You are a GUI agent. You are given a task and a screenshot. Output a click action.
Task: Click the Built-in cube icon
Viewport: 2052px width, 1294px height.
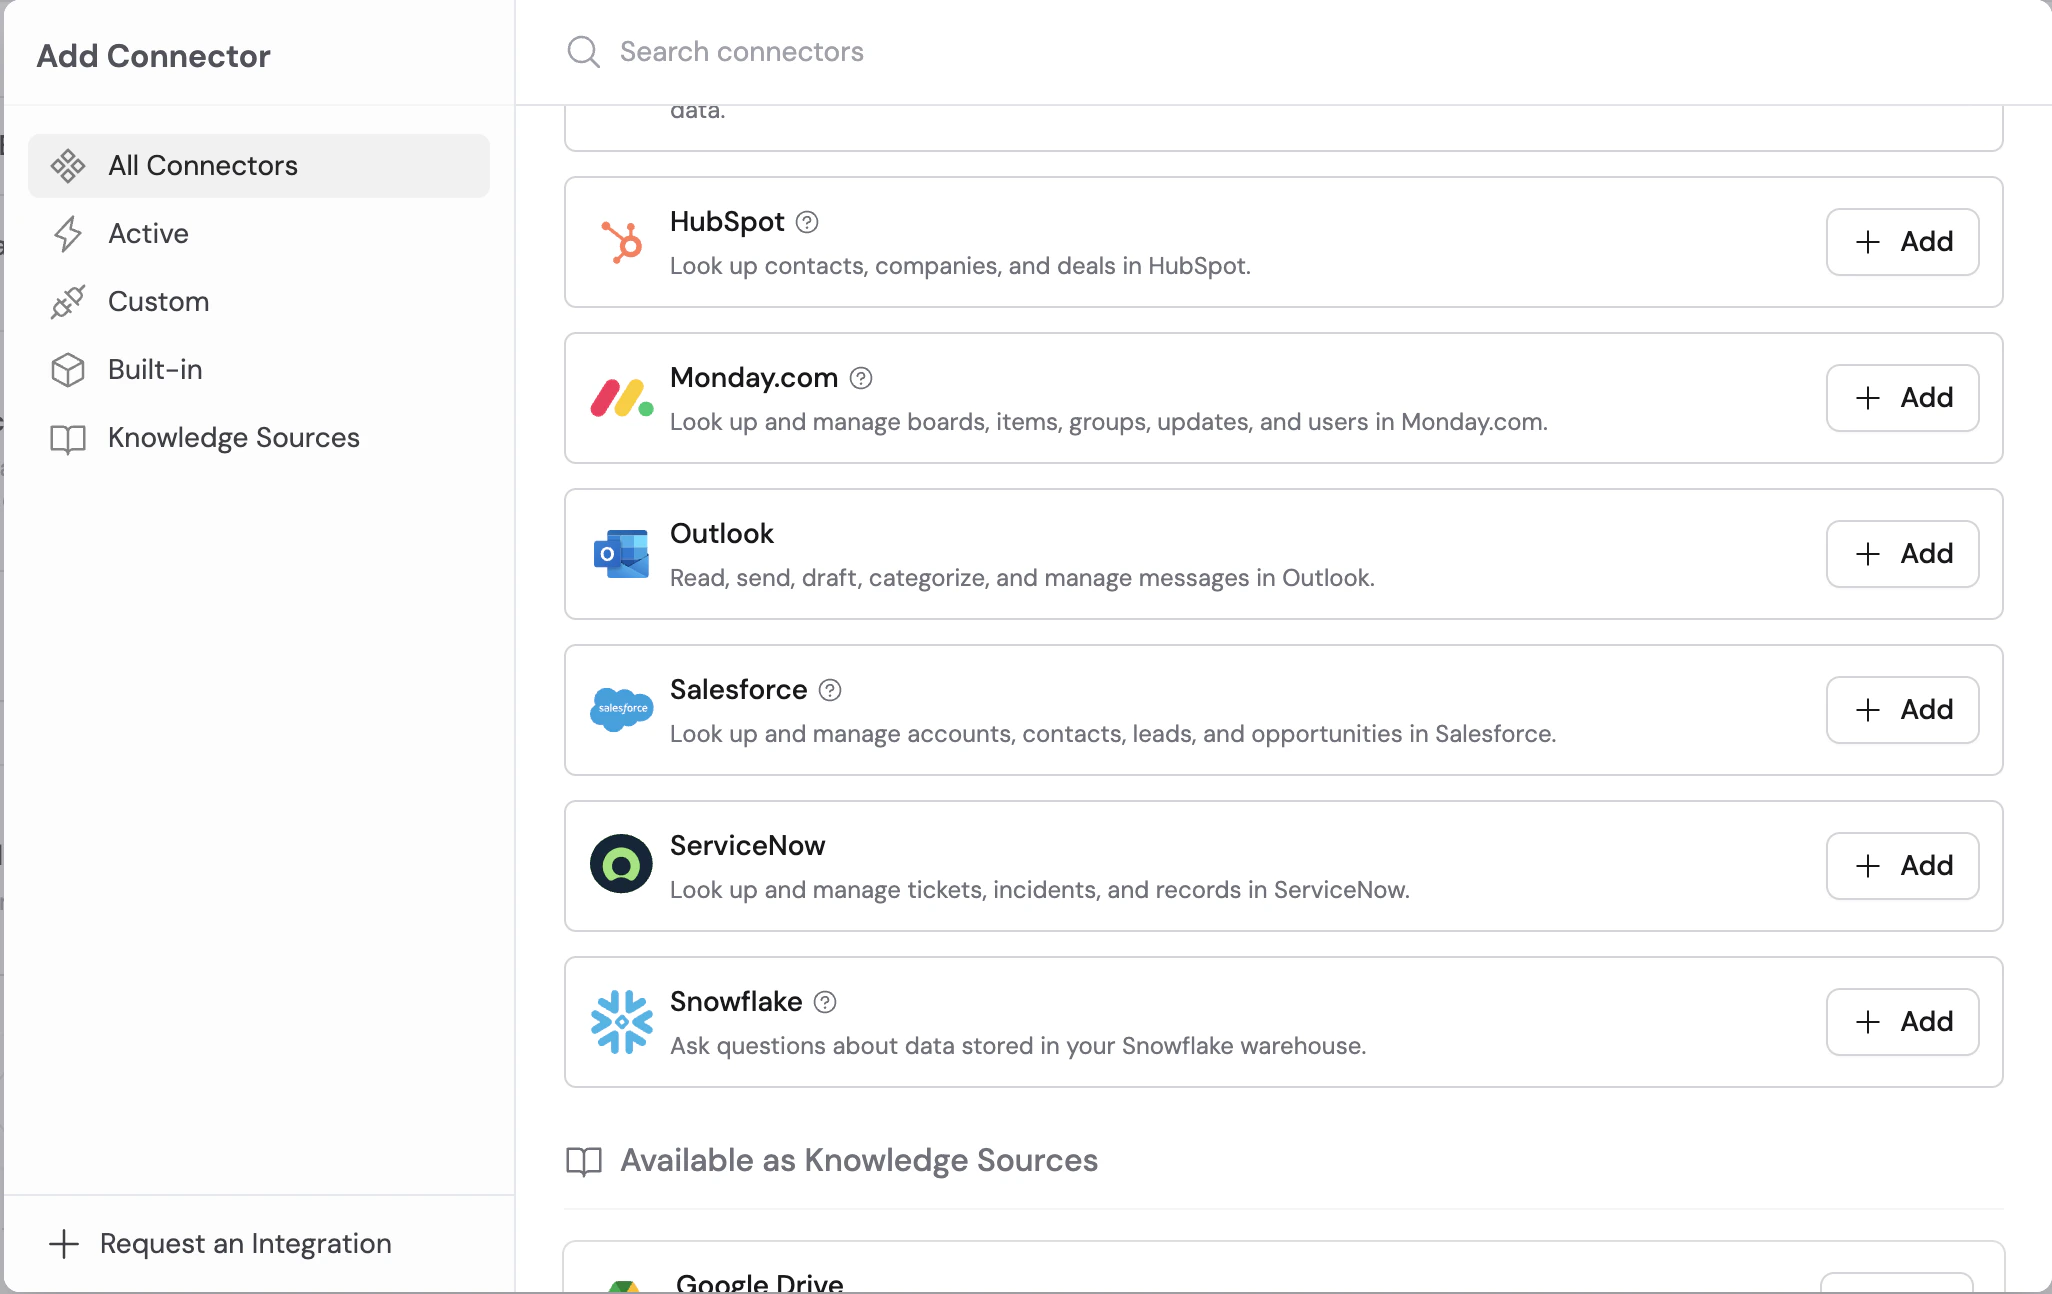(68, 370)
